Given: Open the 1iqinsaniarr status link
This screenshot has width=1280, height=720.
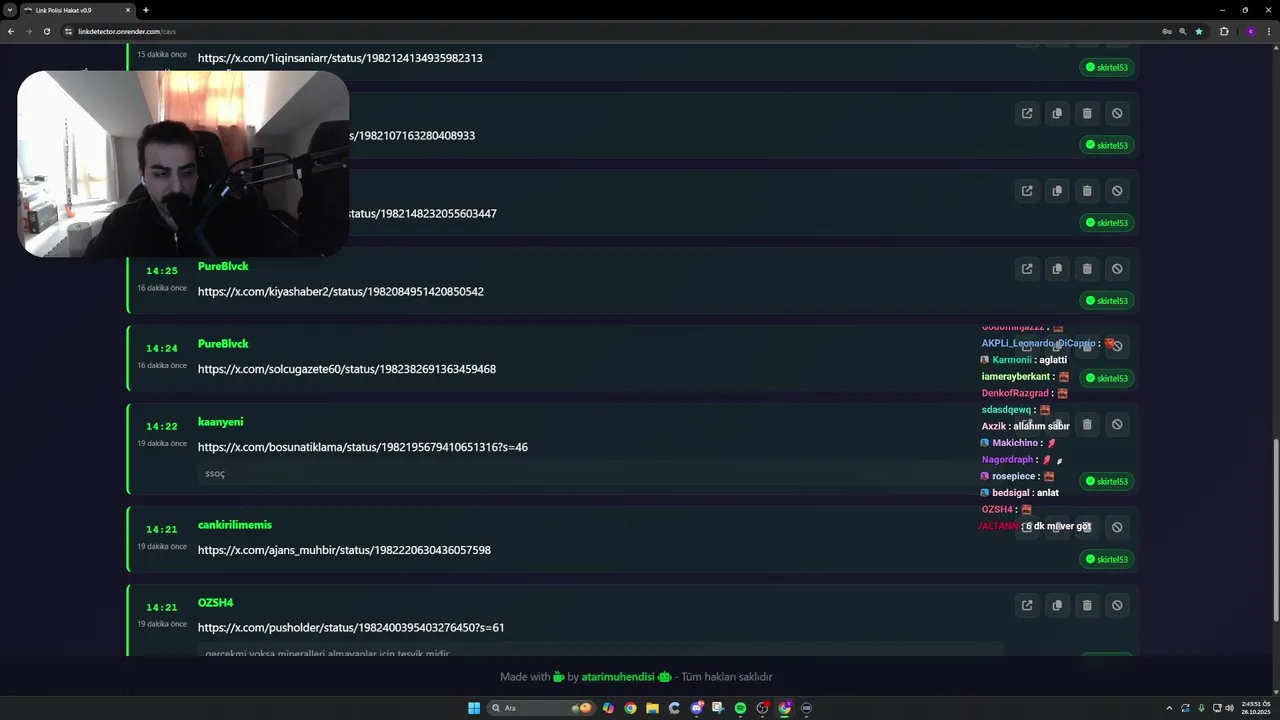Looking at the screenshot, I should (x=340, y=58).
